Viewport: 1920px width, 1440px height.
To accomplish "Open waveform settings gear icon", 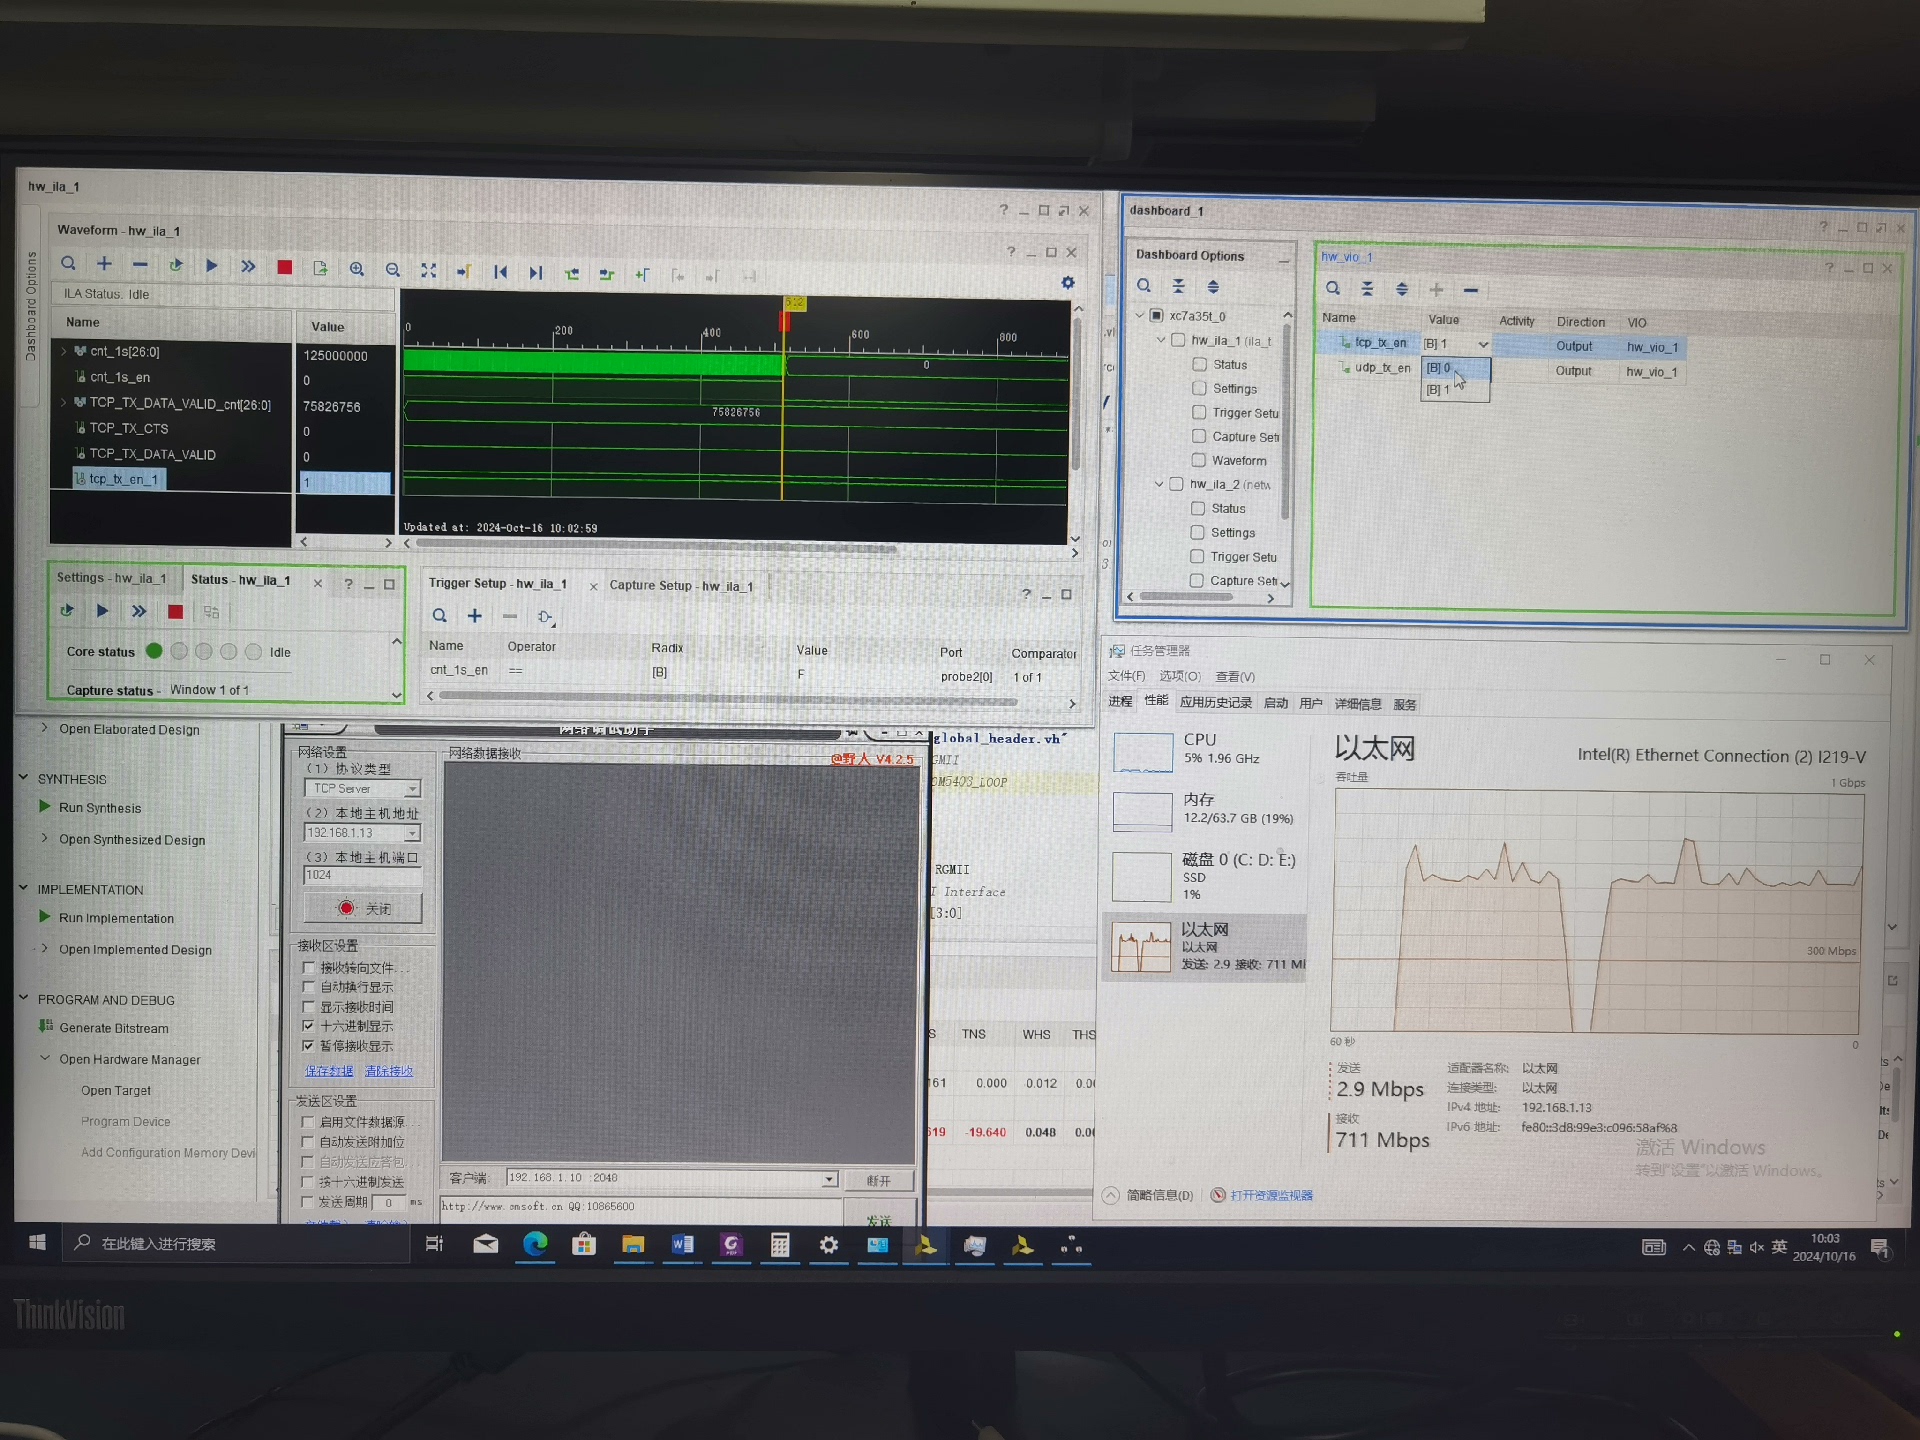I will (x=1068, y=283).
